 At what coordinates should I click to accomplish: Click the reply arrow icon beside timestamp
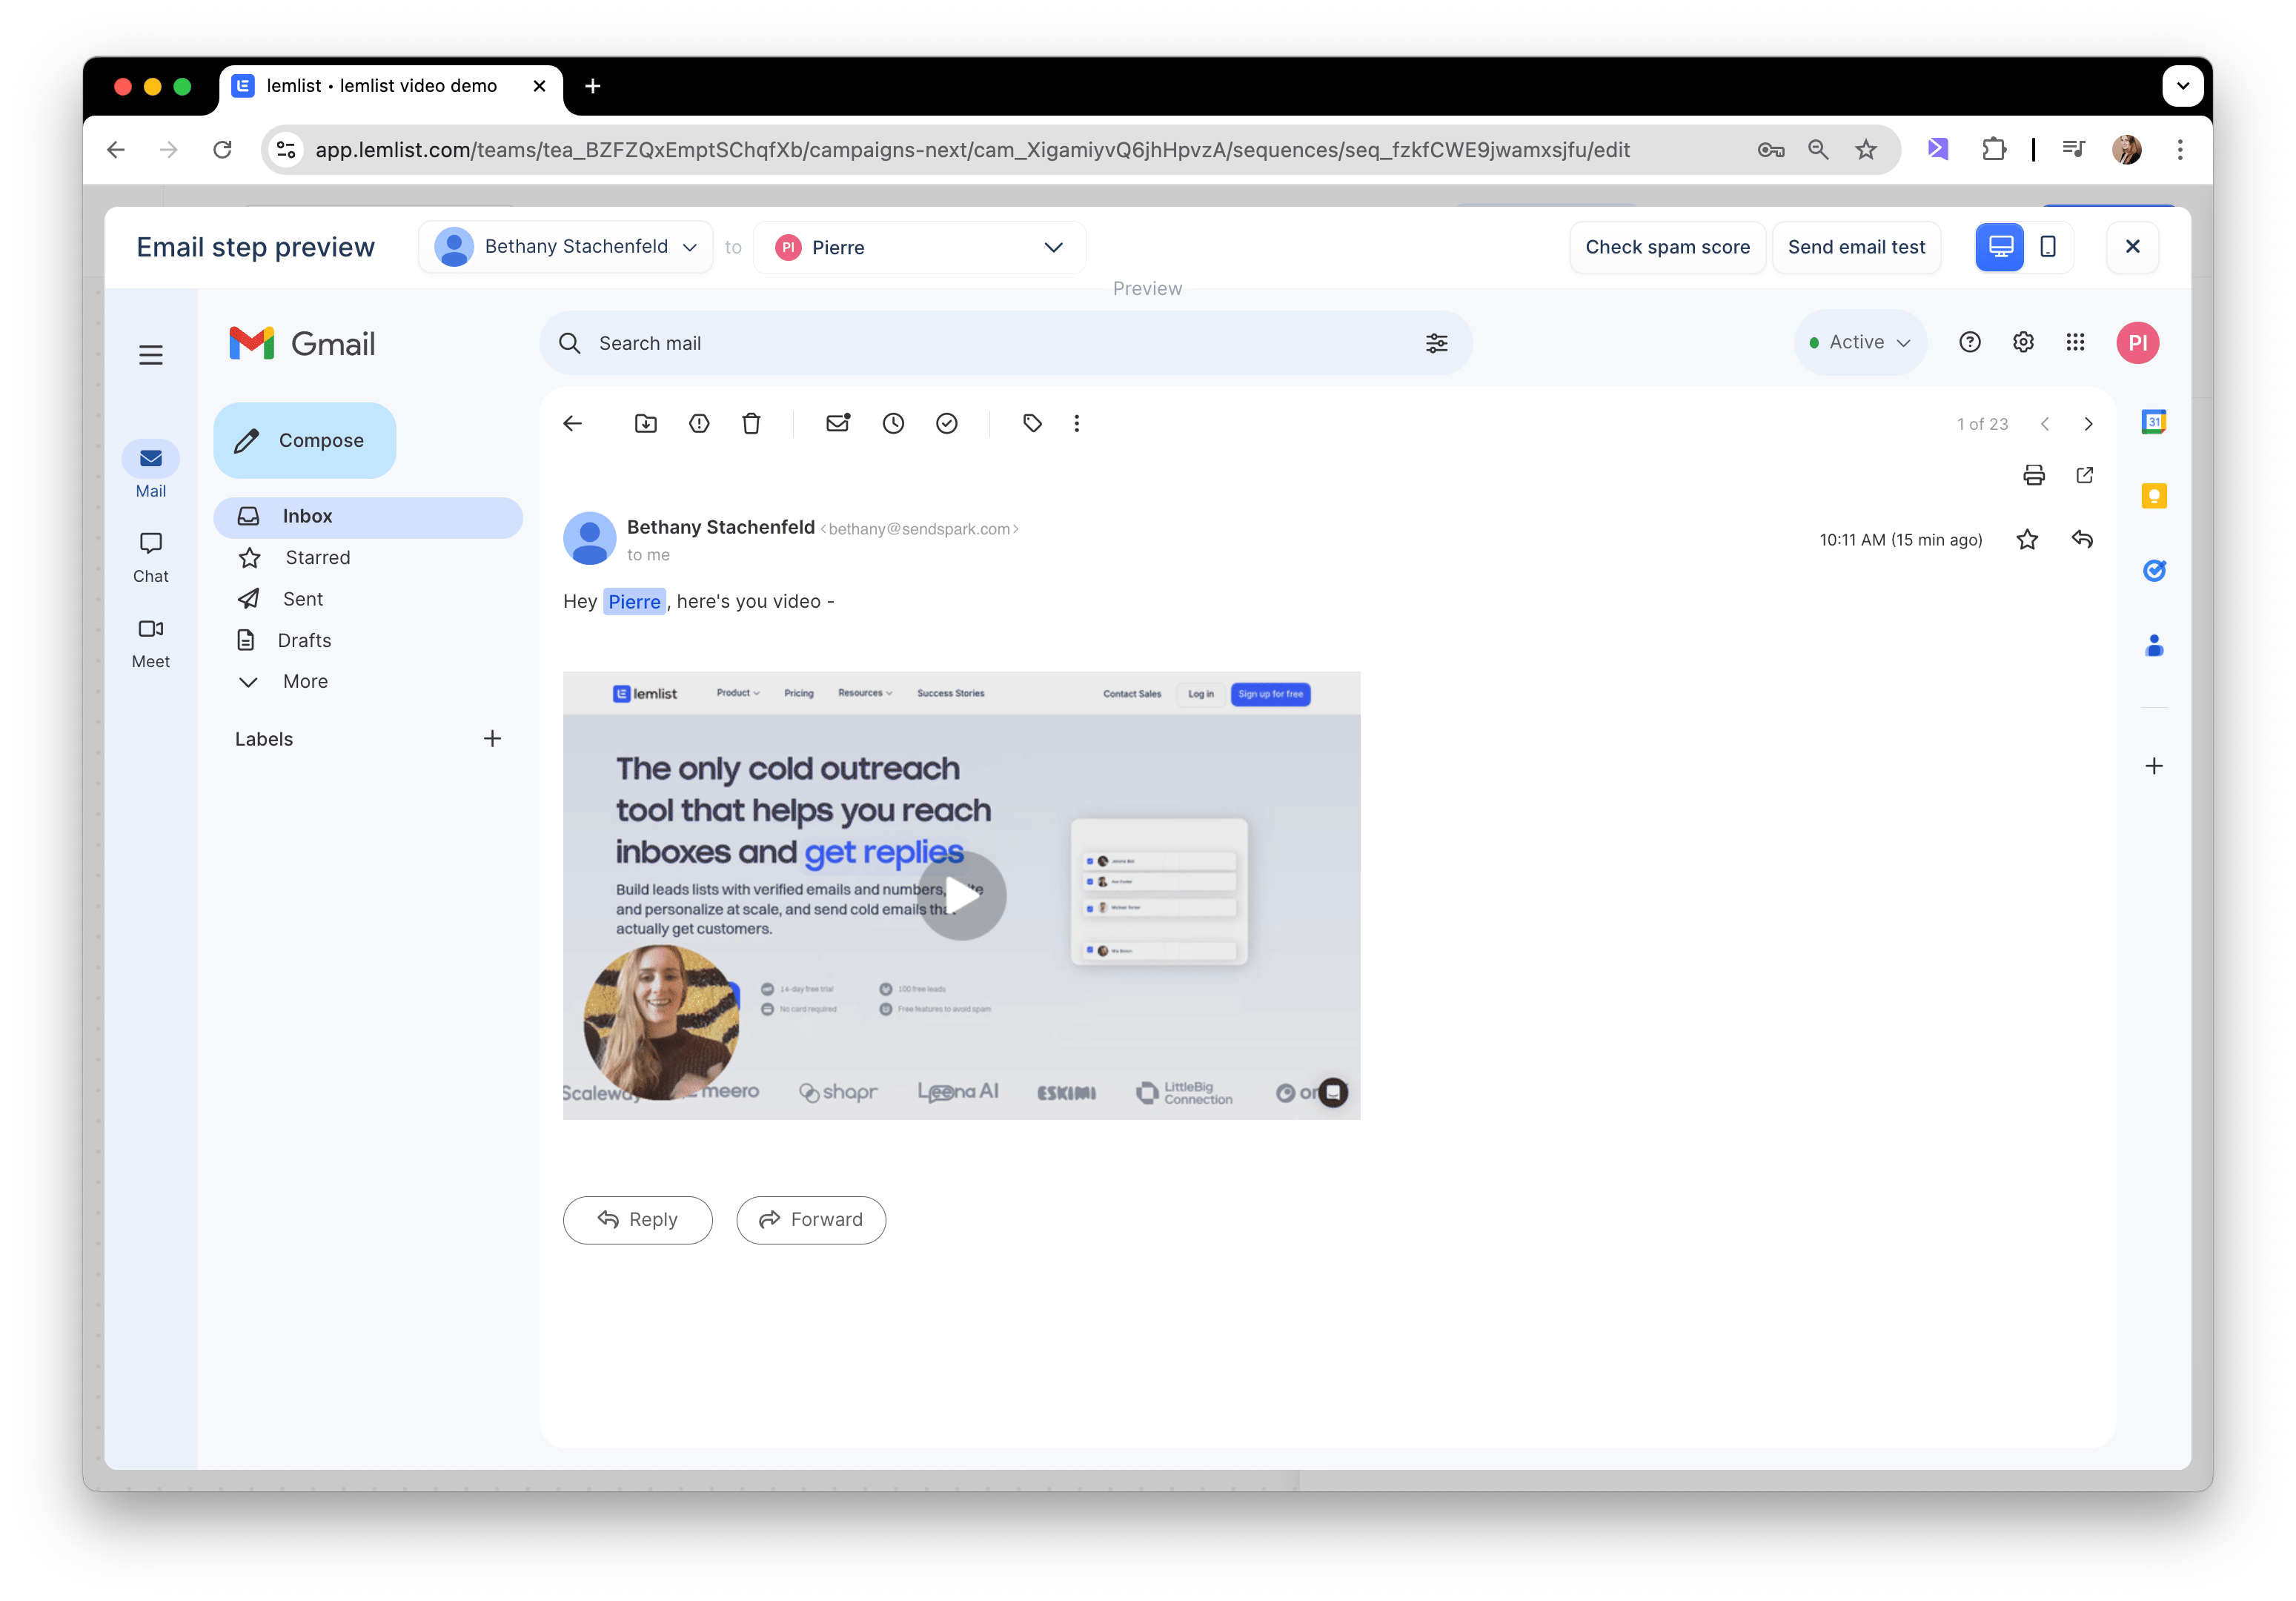pyautogui.click(x=2083, y=540)
